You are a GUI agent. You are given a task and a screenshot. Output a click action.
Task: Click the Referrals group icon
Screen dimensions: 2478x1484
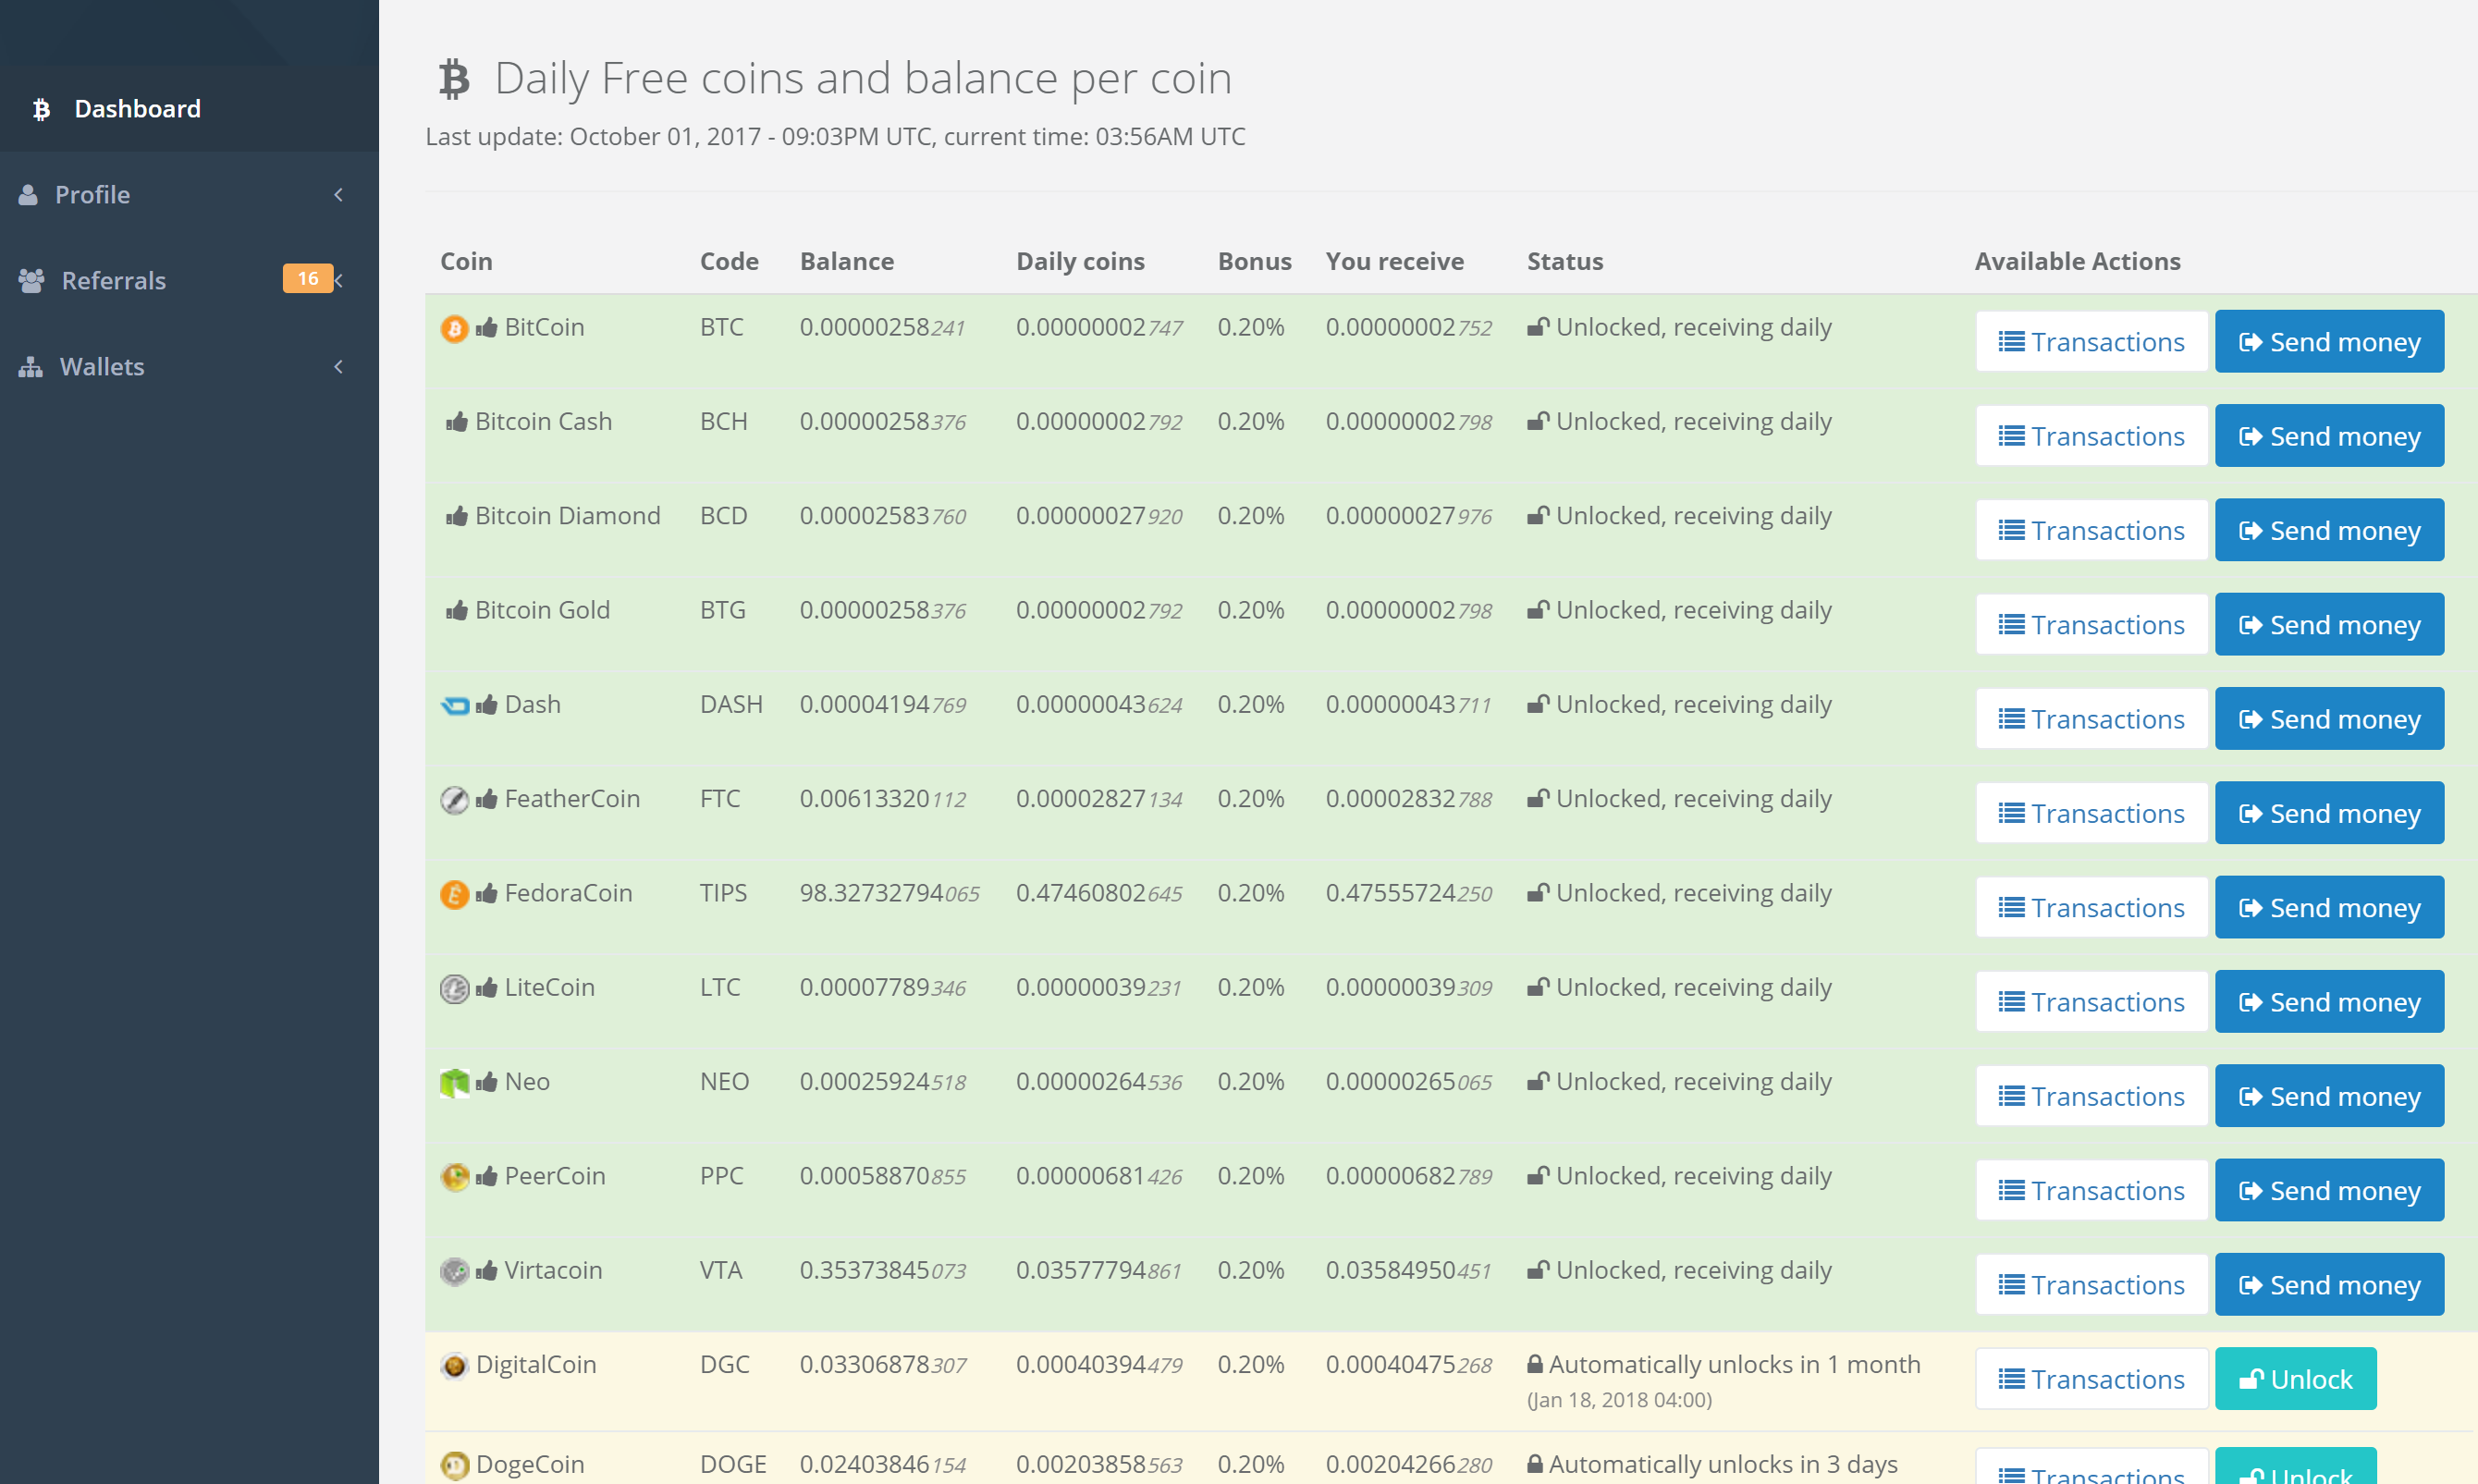tap(31, 281)
